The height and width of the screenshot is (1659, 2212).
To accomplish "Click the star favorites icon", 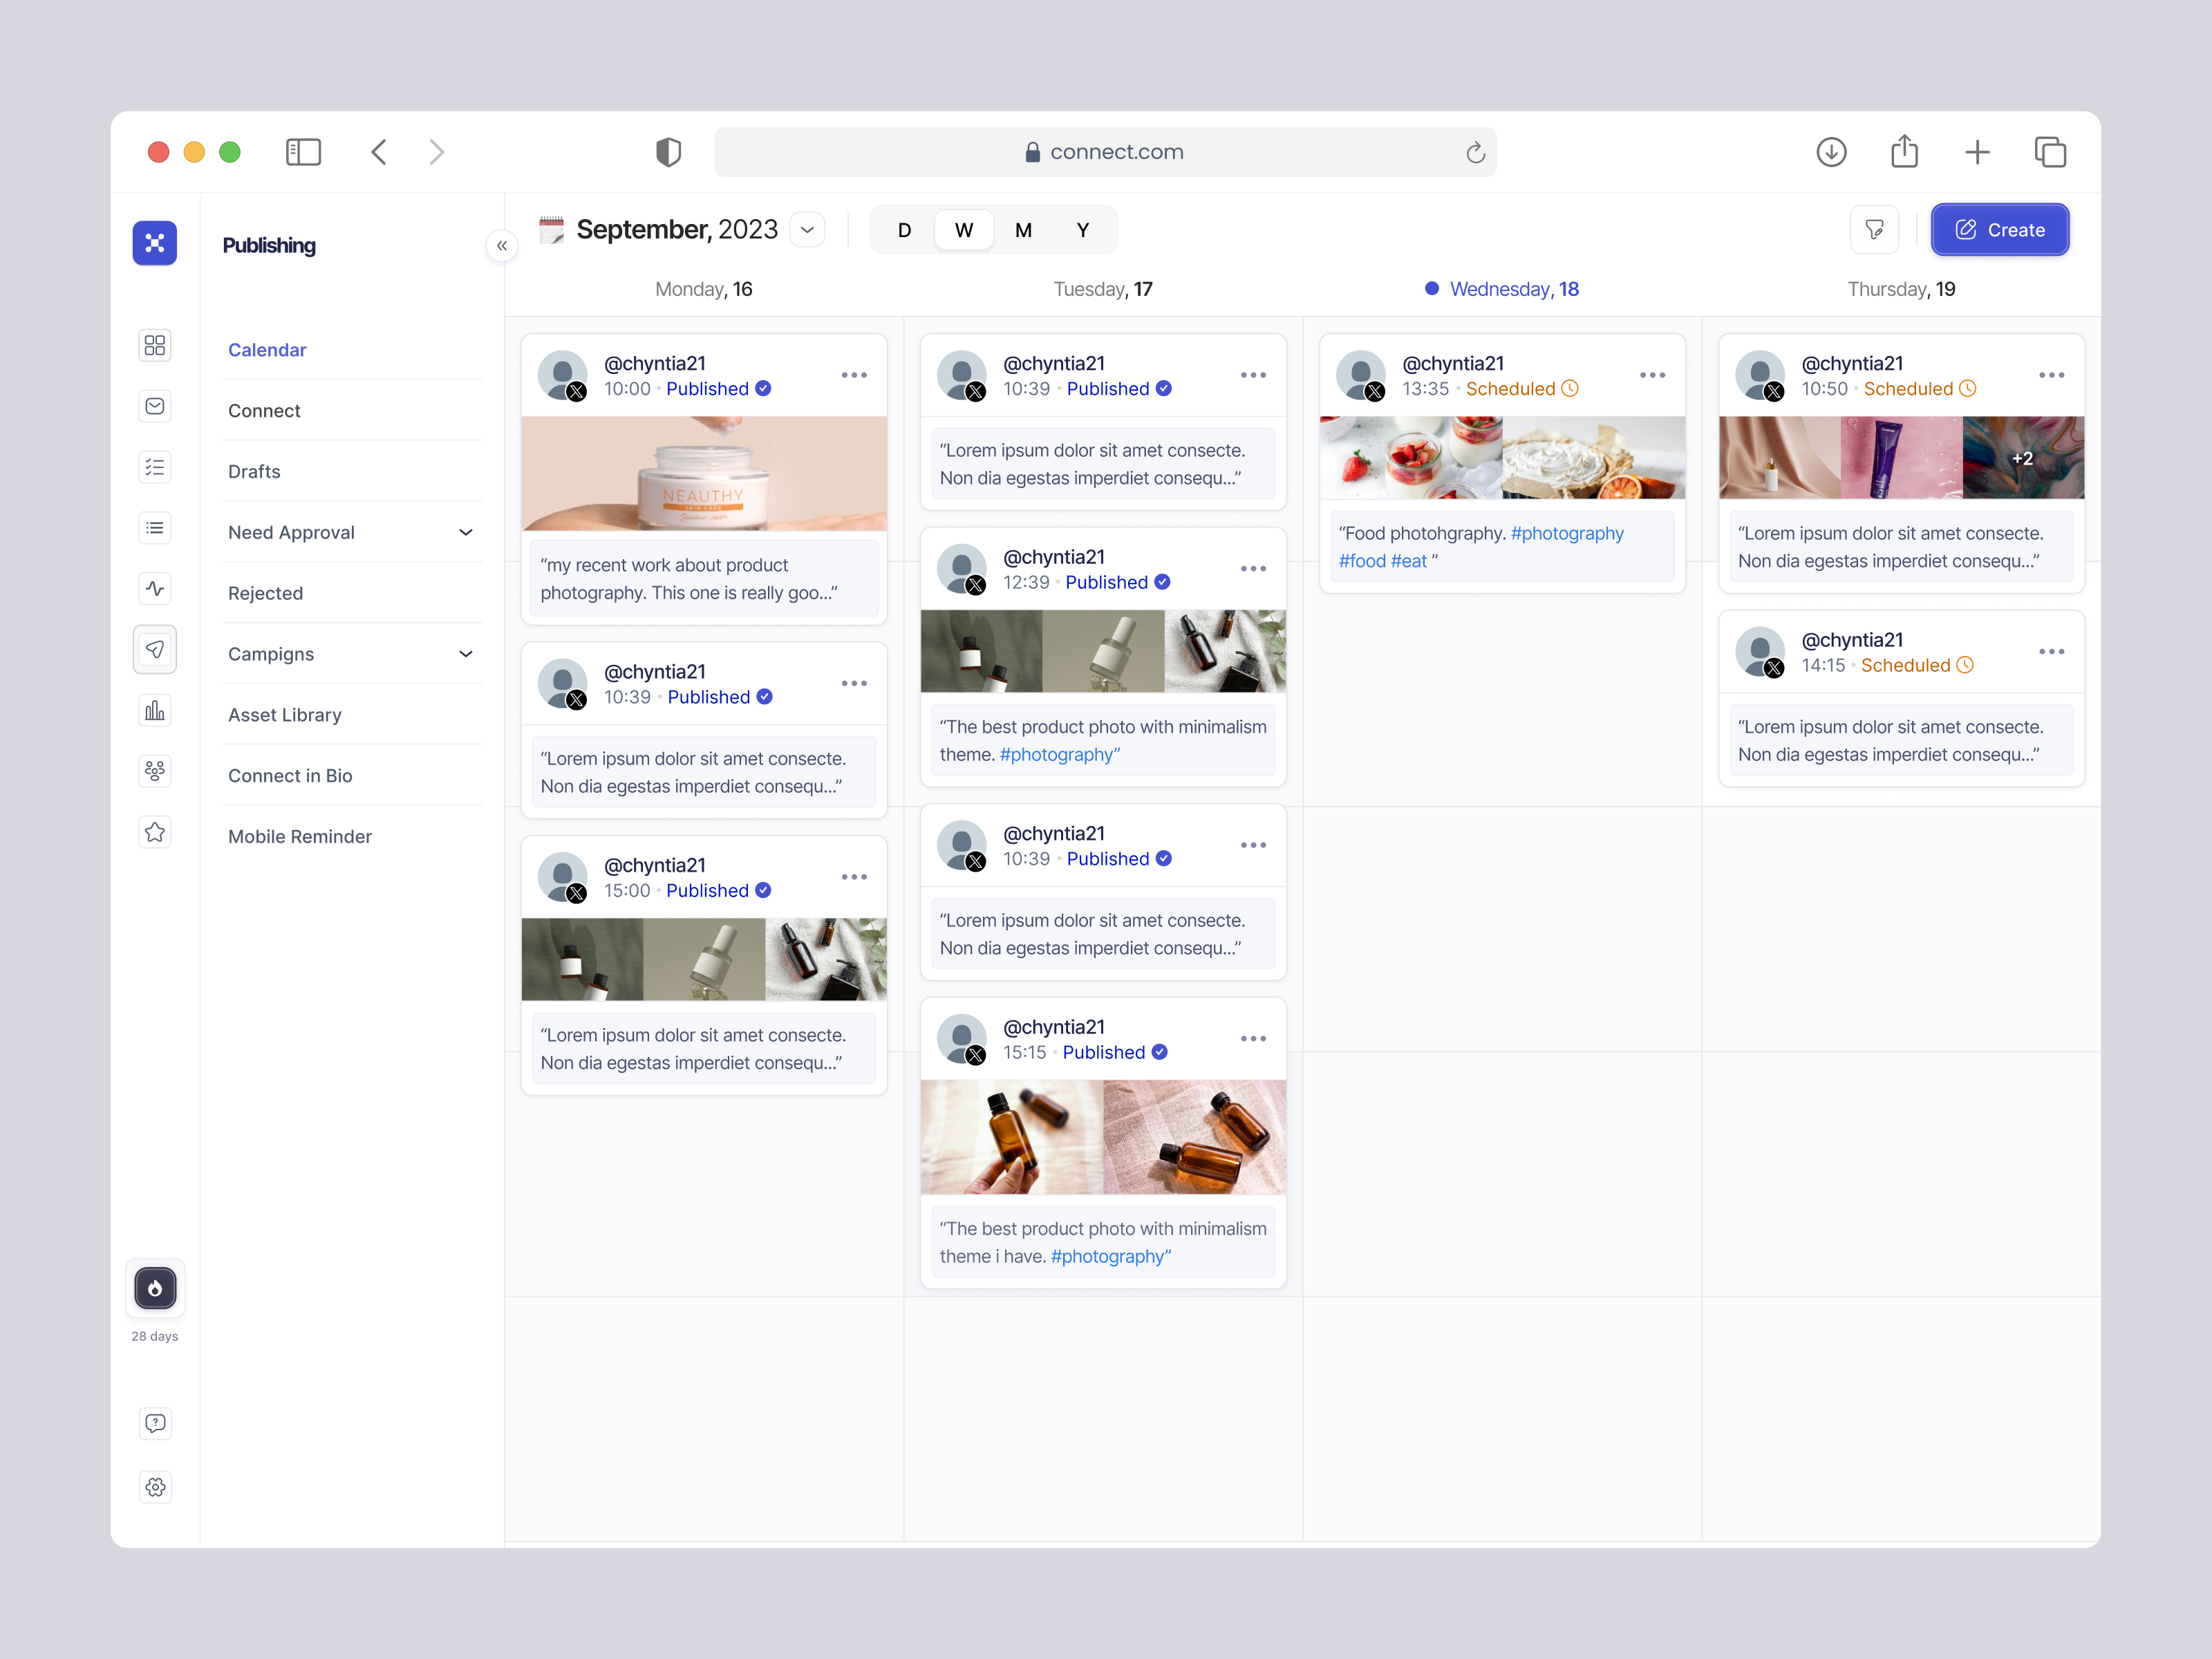I will [155, 831].
